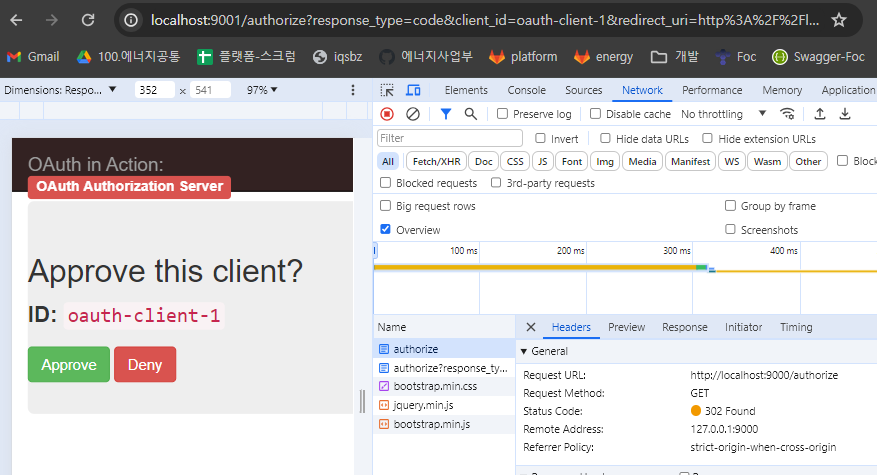
Task: Close the request details pane
Action: 531,327
